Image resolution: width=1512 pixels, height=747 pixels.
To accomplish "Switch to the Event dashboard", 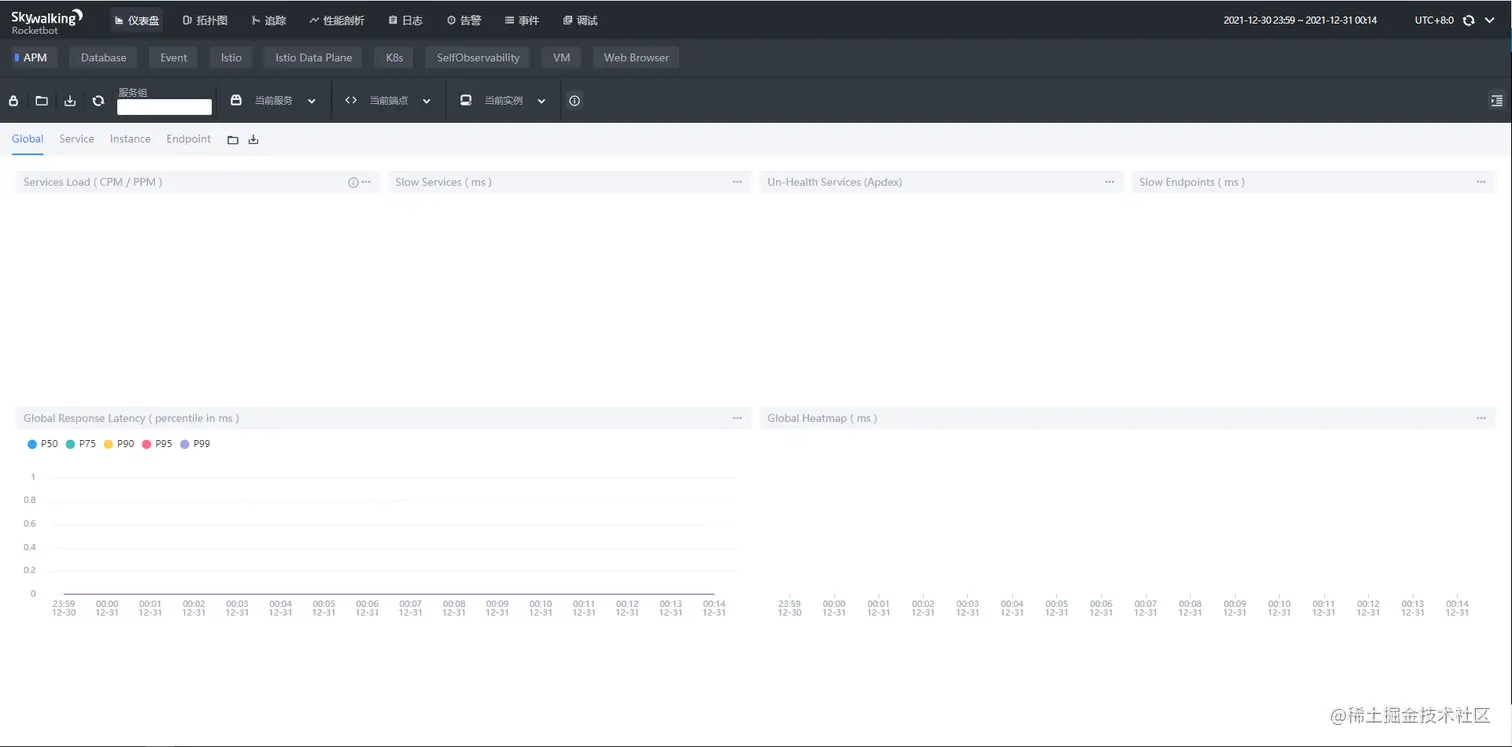I will (174, 58).
